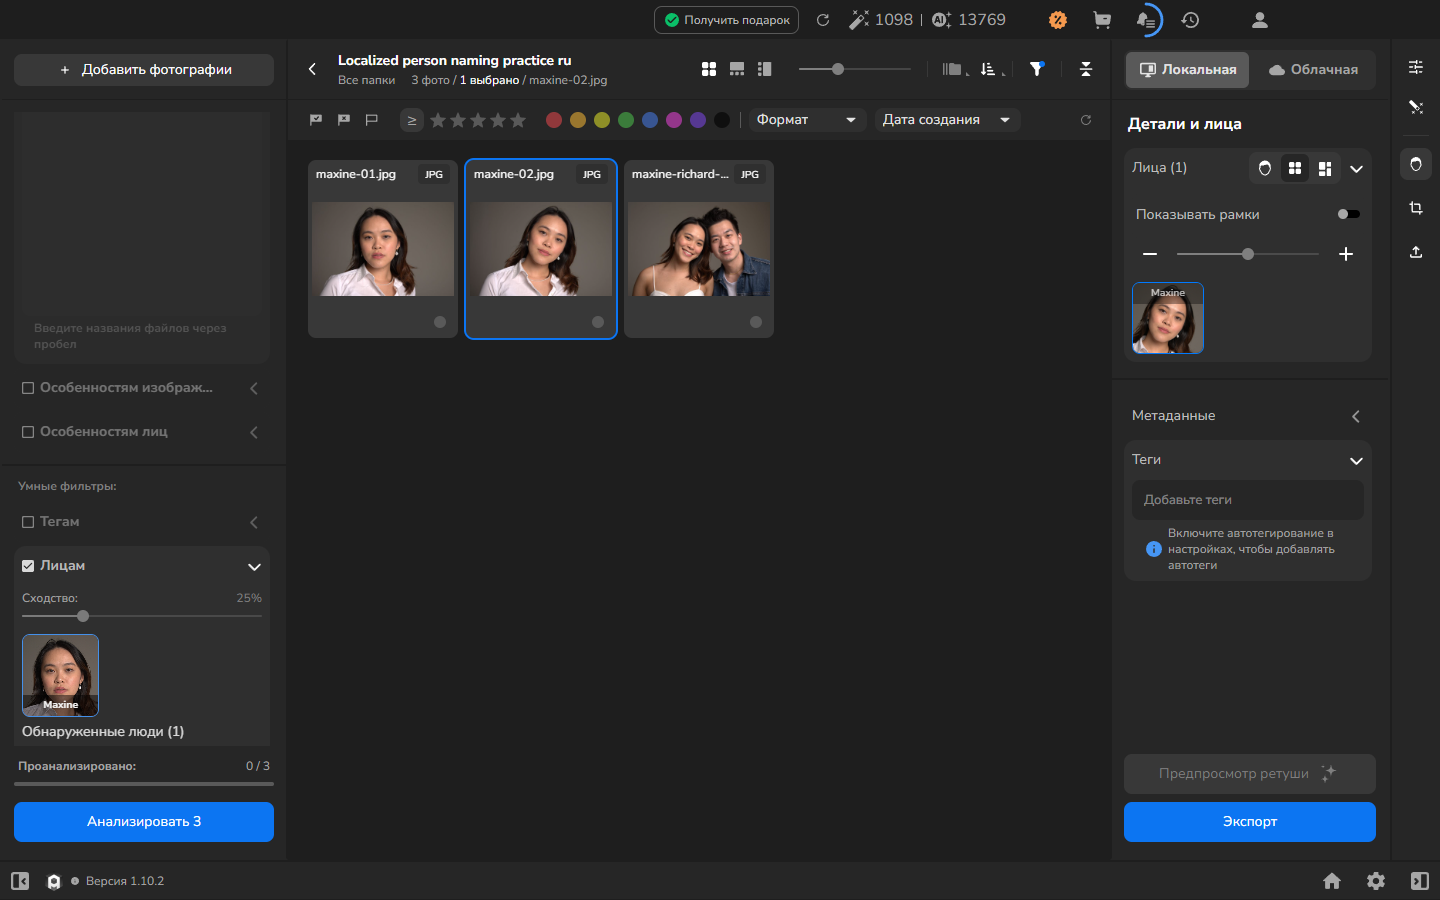This screenshot has height=900, width=1440.
Task: Collapse the 'Лица (1)' section chevron
Action: [x=1356, y=169]
